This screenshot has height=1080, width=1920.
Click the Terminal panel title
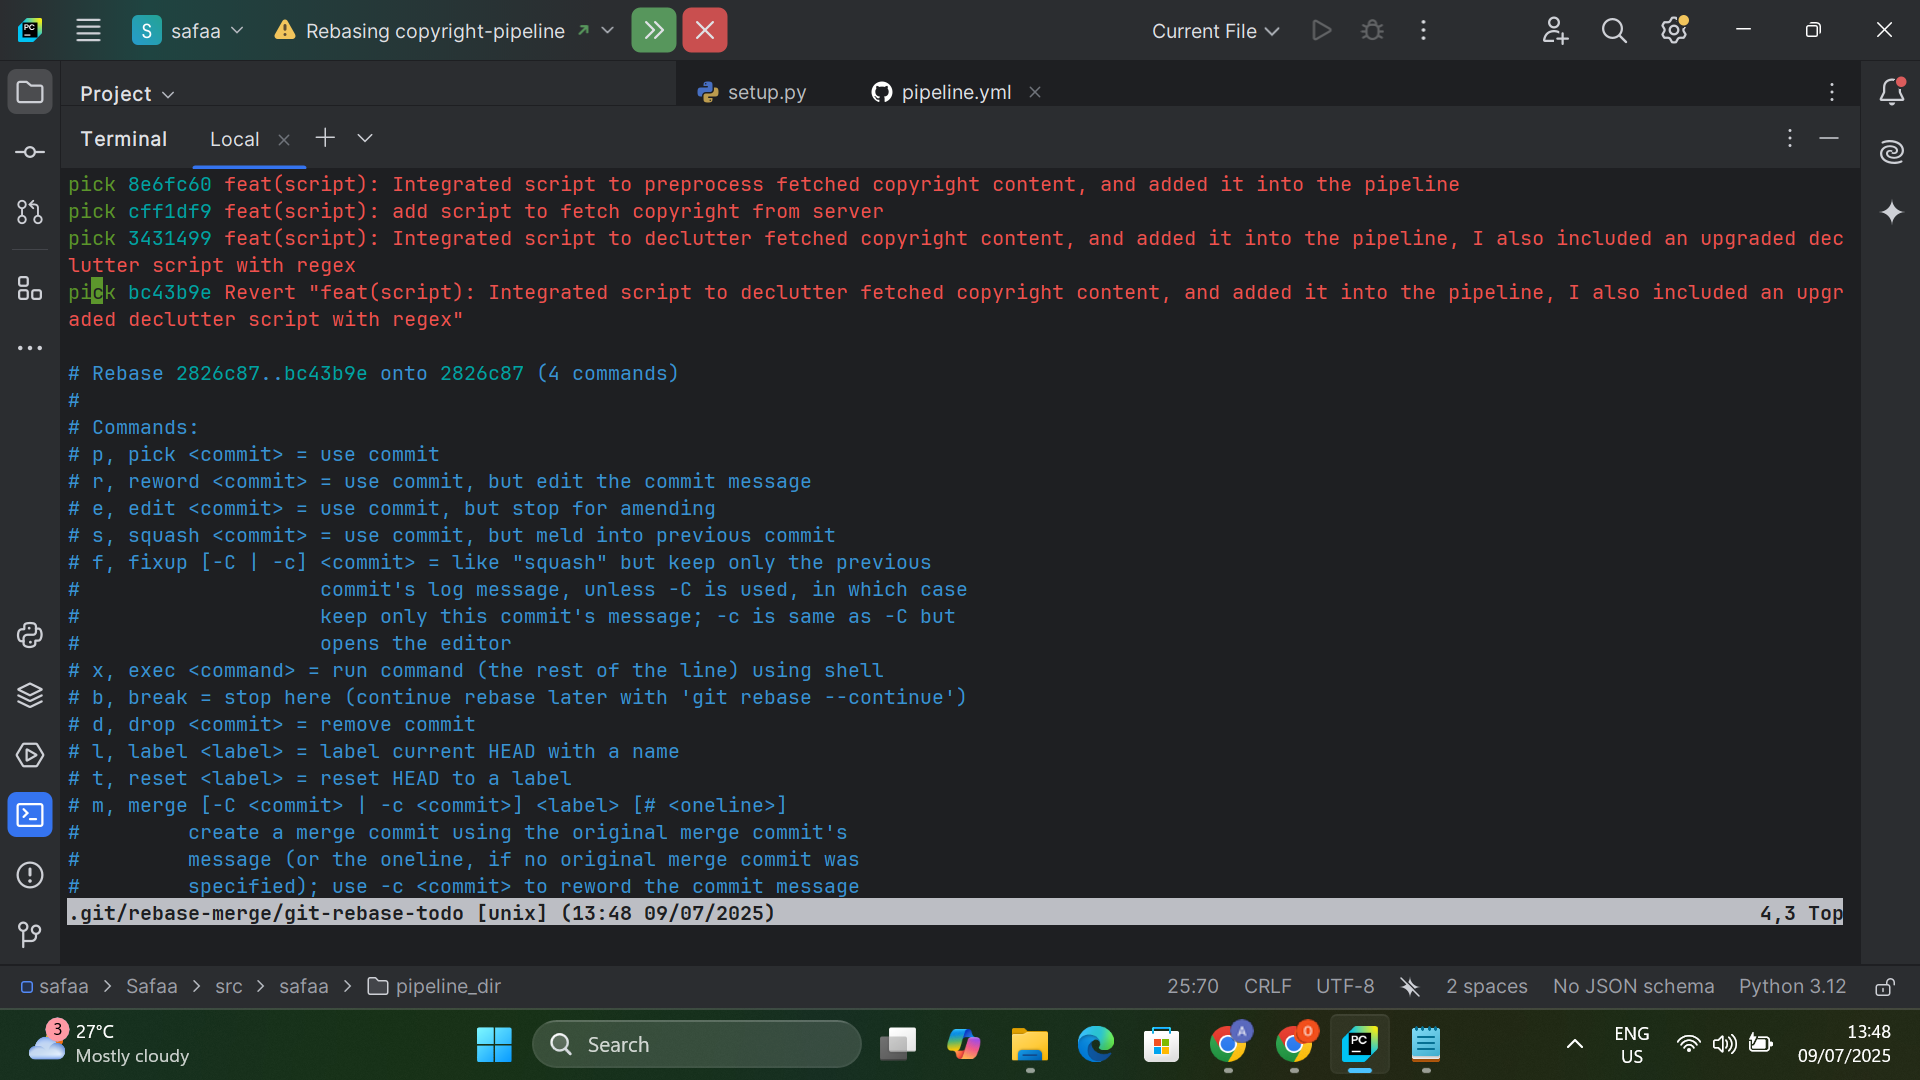pyautogui.click(x=123, y=139)
